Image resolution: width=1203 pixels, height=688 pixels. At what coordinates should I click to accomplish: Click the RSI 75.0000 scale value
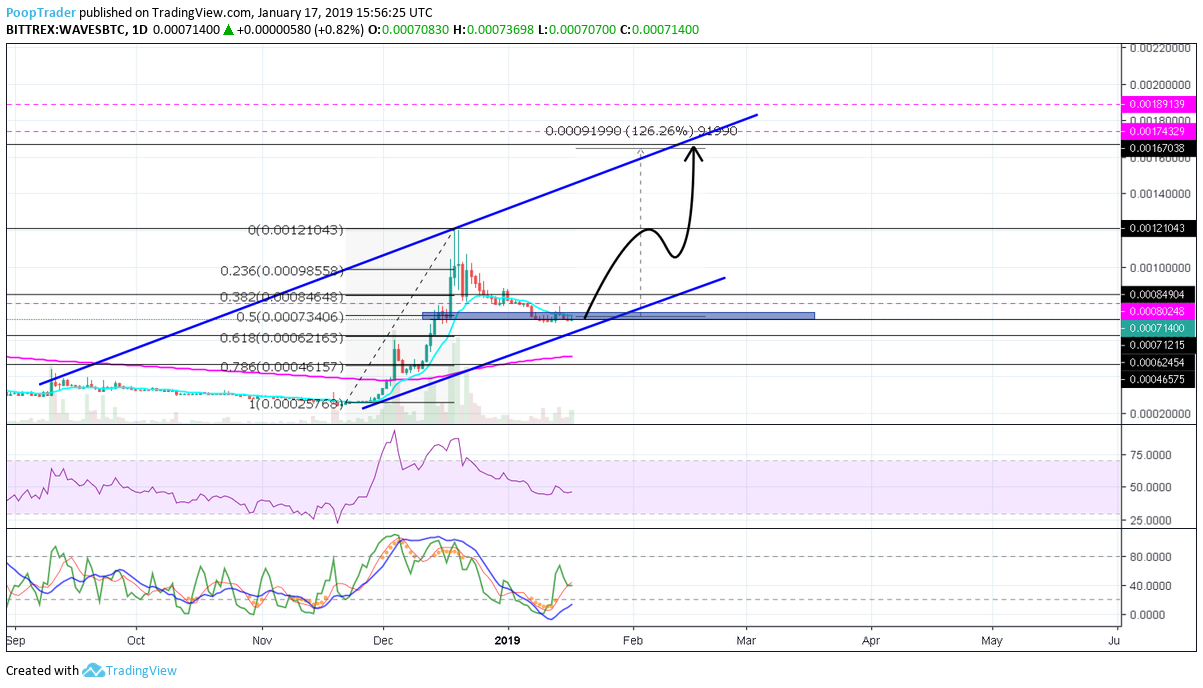tap(1149, 454)
